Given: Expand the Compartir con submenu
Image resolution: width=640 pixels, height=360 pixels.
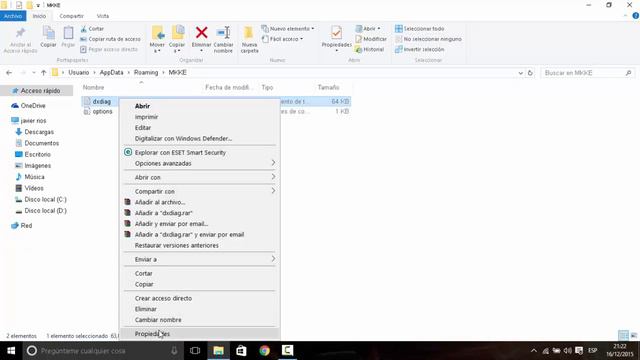Looking at the screenshot, I should point(200,191).
